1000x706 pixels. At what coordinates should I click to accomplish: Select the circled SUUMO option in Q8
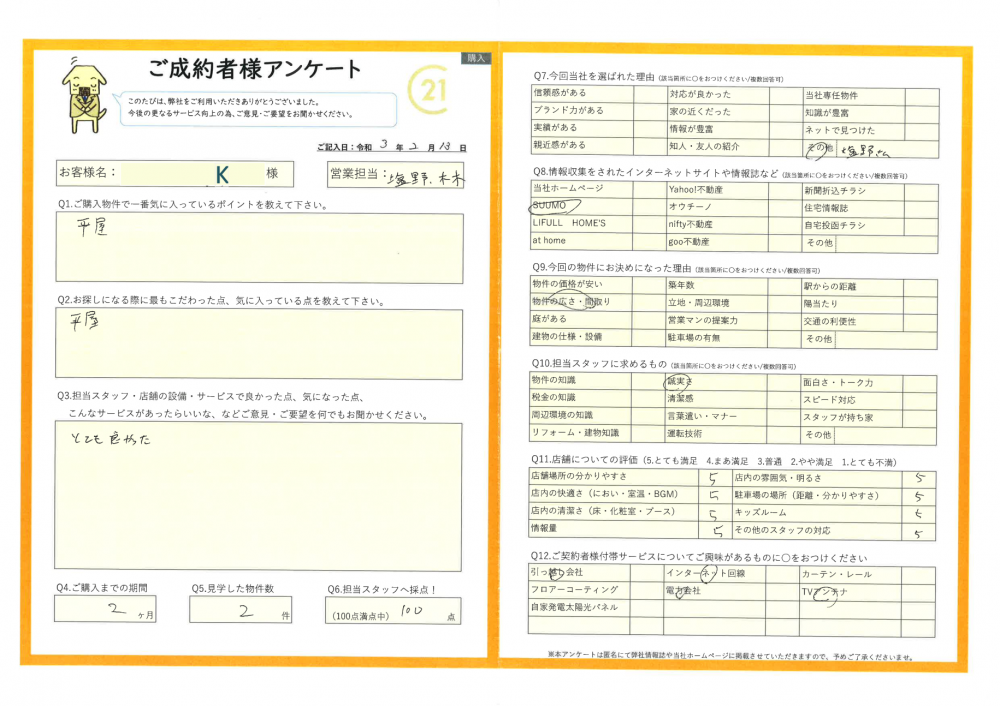549,206
